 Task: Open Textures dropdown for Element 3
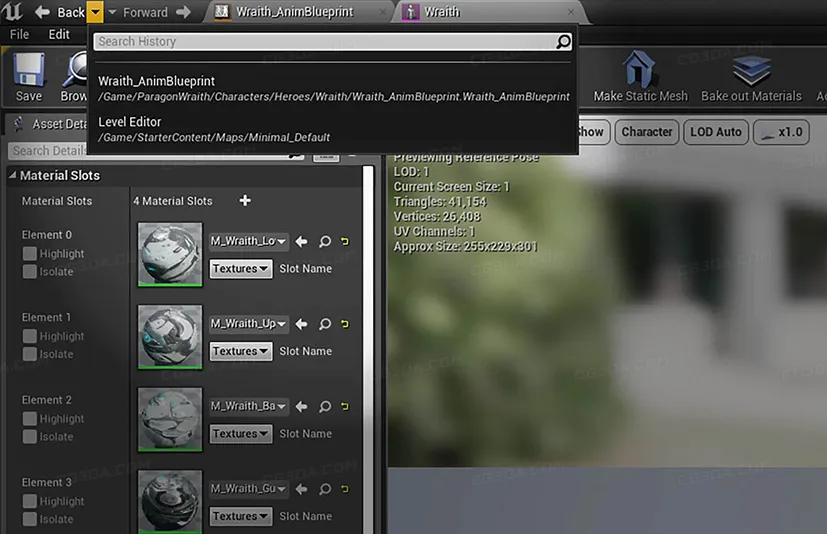coord(241,516)
